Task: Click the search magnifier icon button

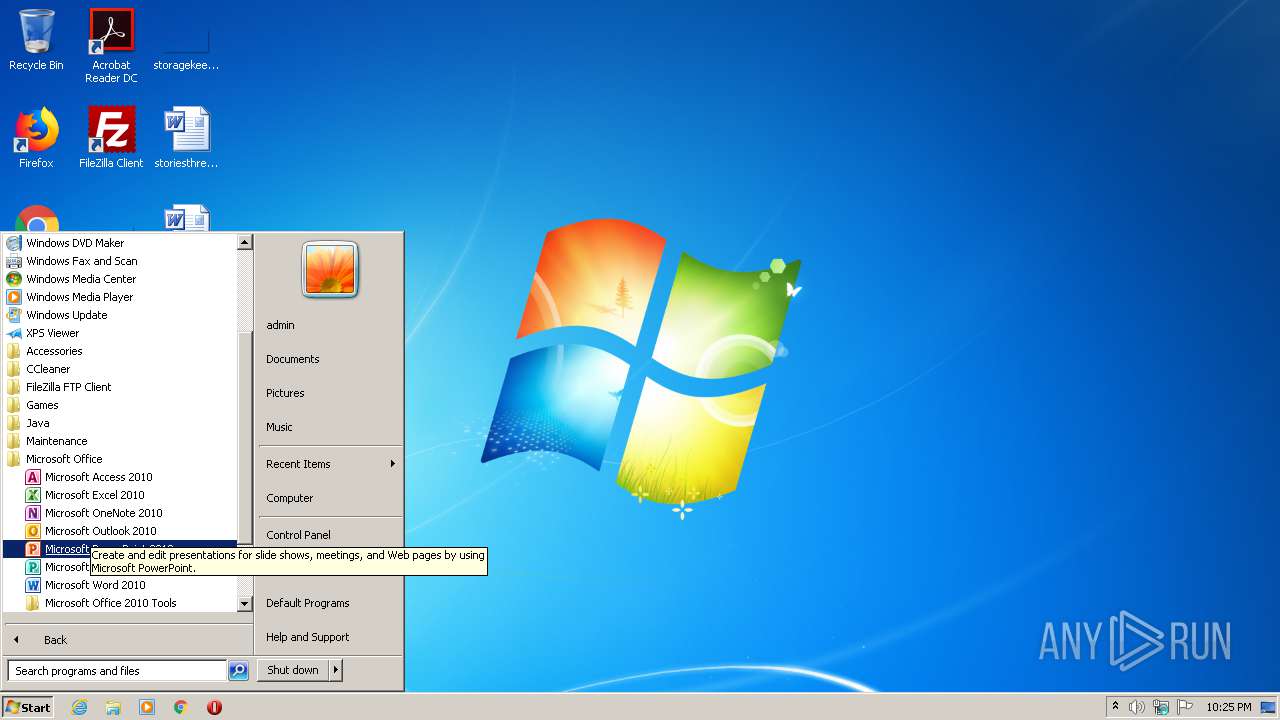Action: coord(238,671)
